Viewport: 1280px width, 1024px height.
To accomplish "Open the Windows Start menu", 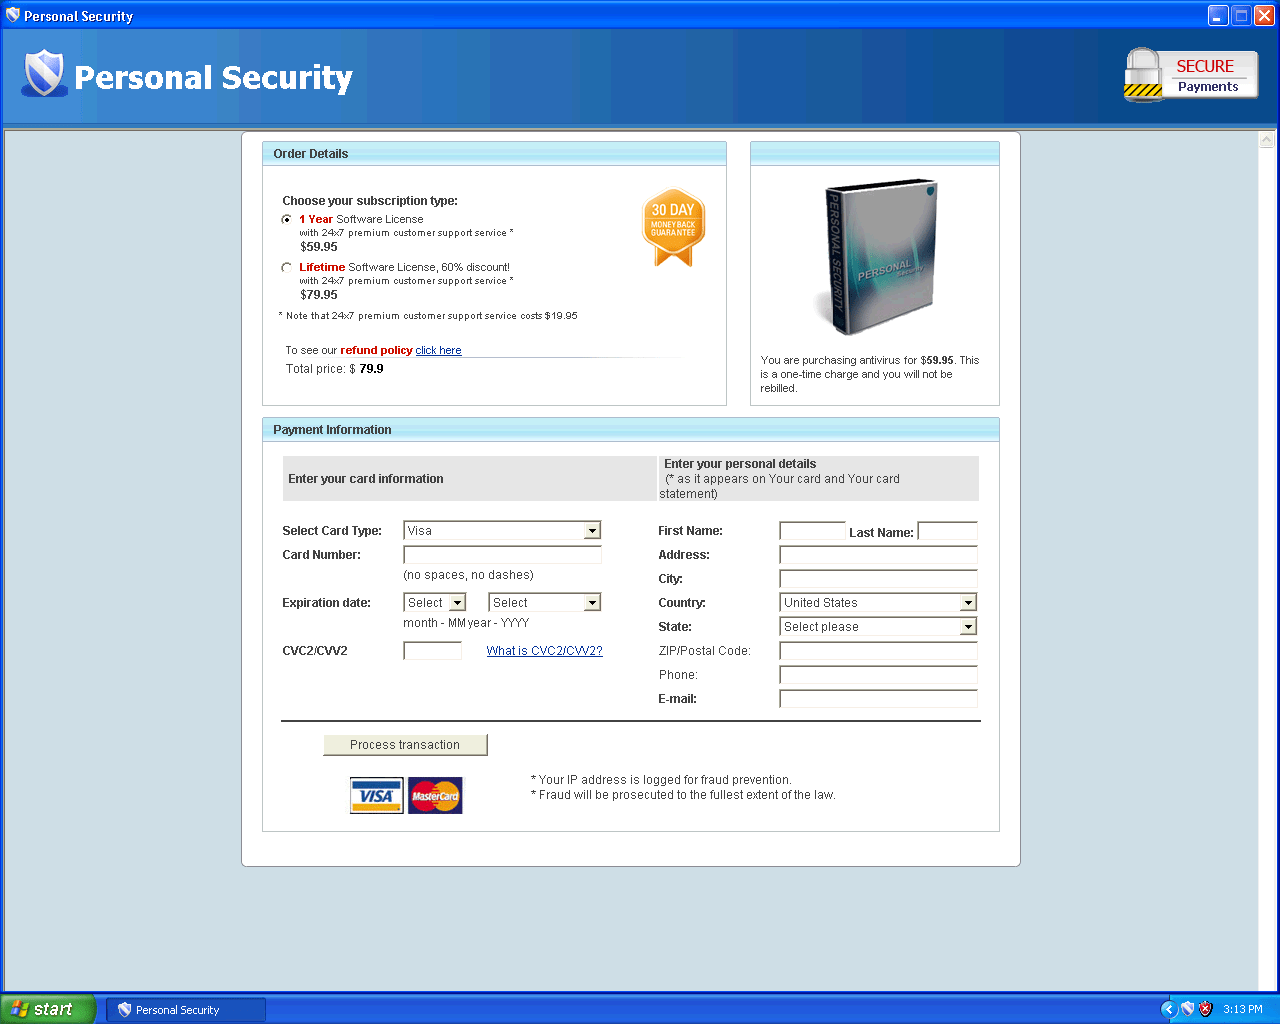I will tap(46, 1009).
